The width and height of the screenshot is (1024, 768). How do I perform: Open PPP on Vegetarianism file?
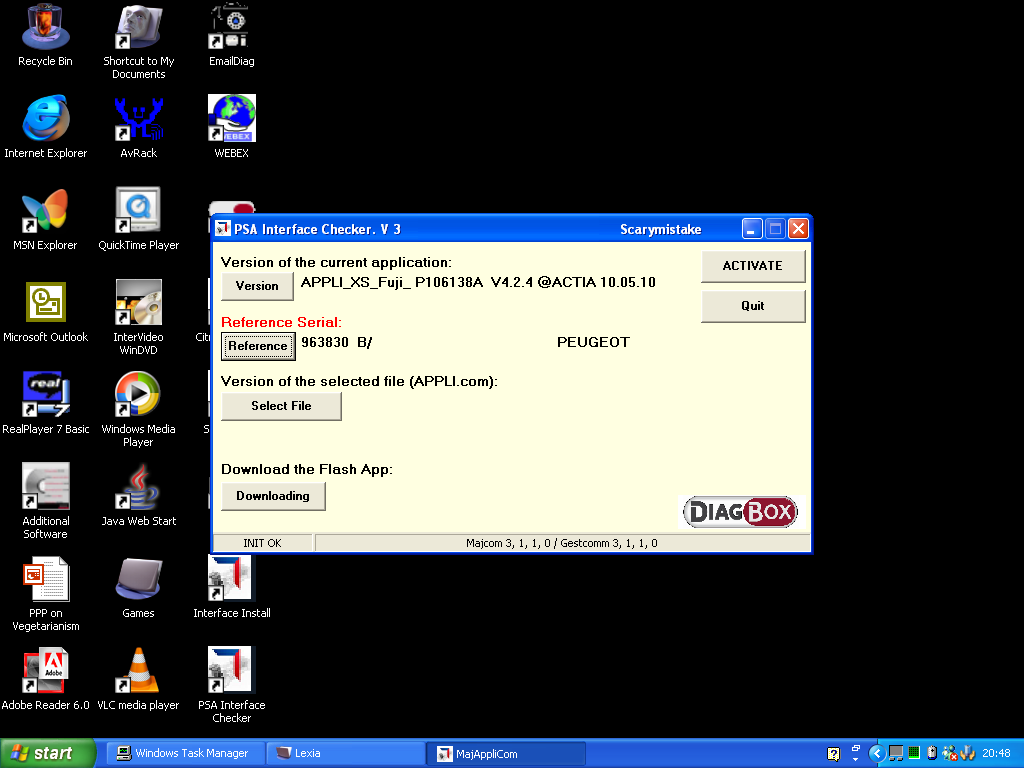coord(45,594)
